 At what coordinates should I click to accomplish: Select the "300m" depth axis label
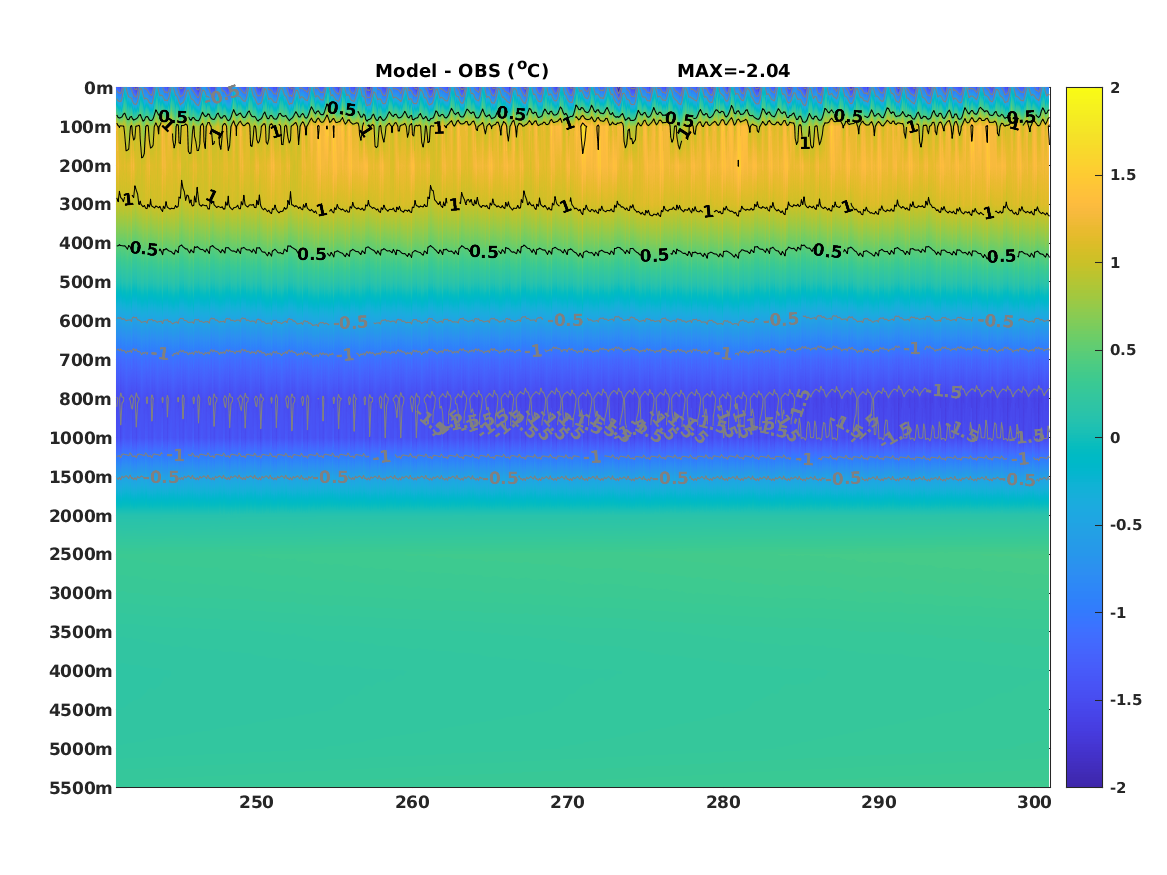[86, 205]
